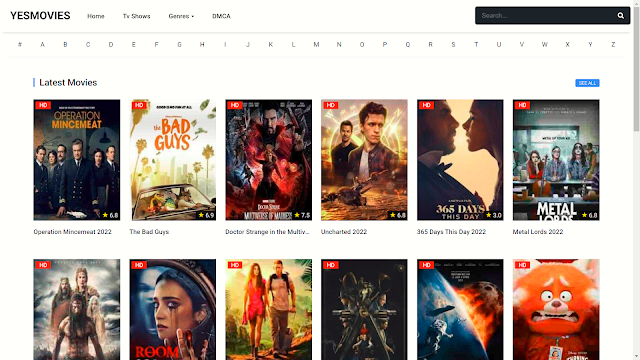Filter movies by letter R
This screenshot has height=360, width=640.
pyautogui.click(x=430, y=44)
